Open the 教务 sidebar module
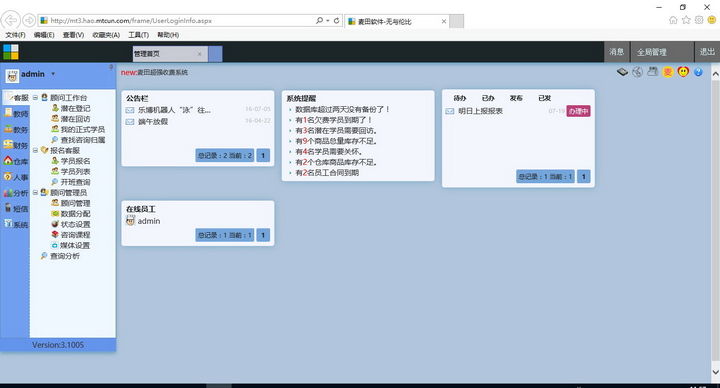Viewport: 720px width, 388px height. (16, 129)
